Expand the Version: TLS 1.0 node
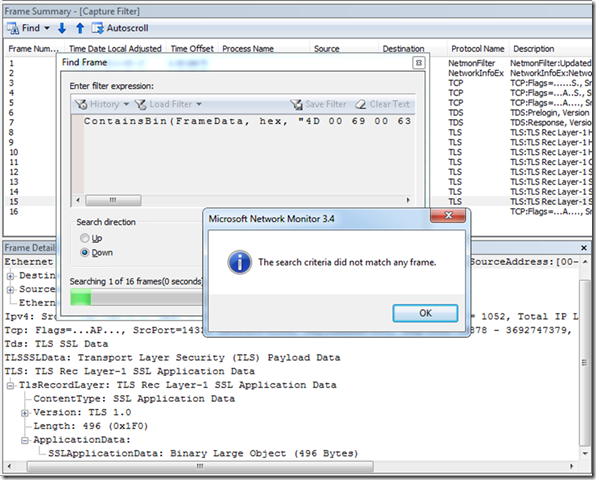596x480 pixels. pyautogui.click(x=25, y=413)
